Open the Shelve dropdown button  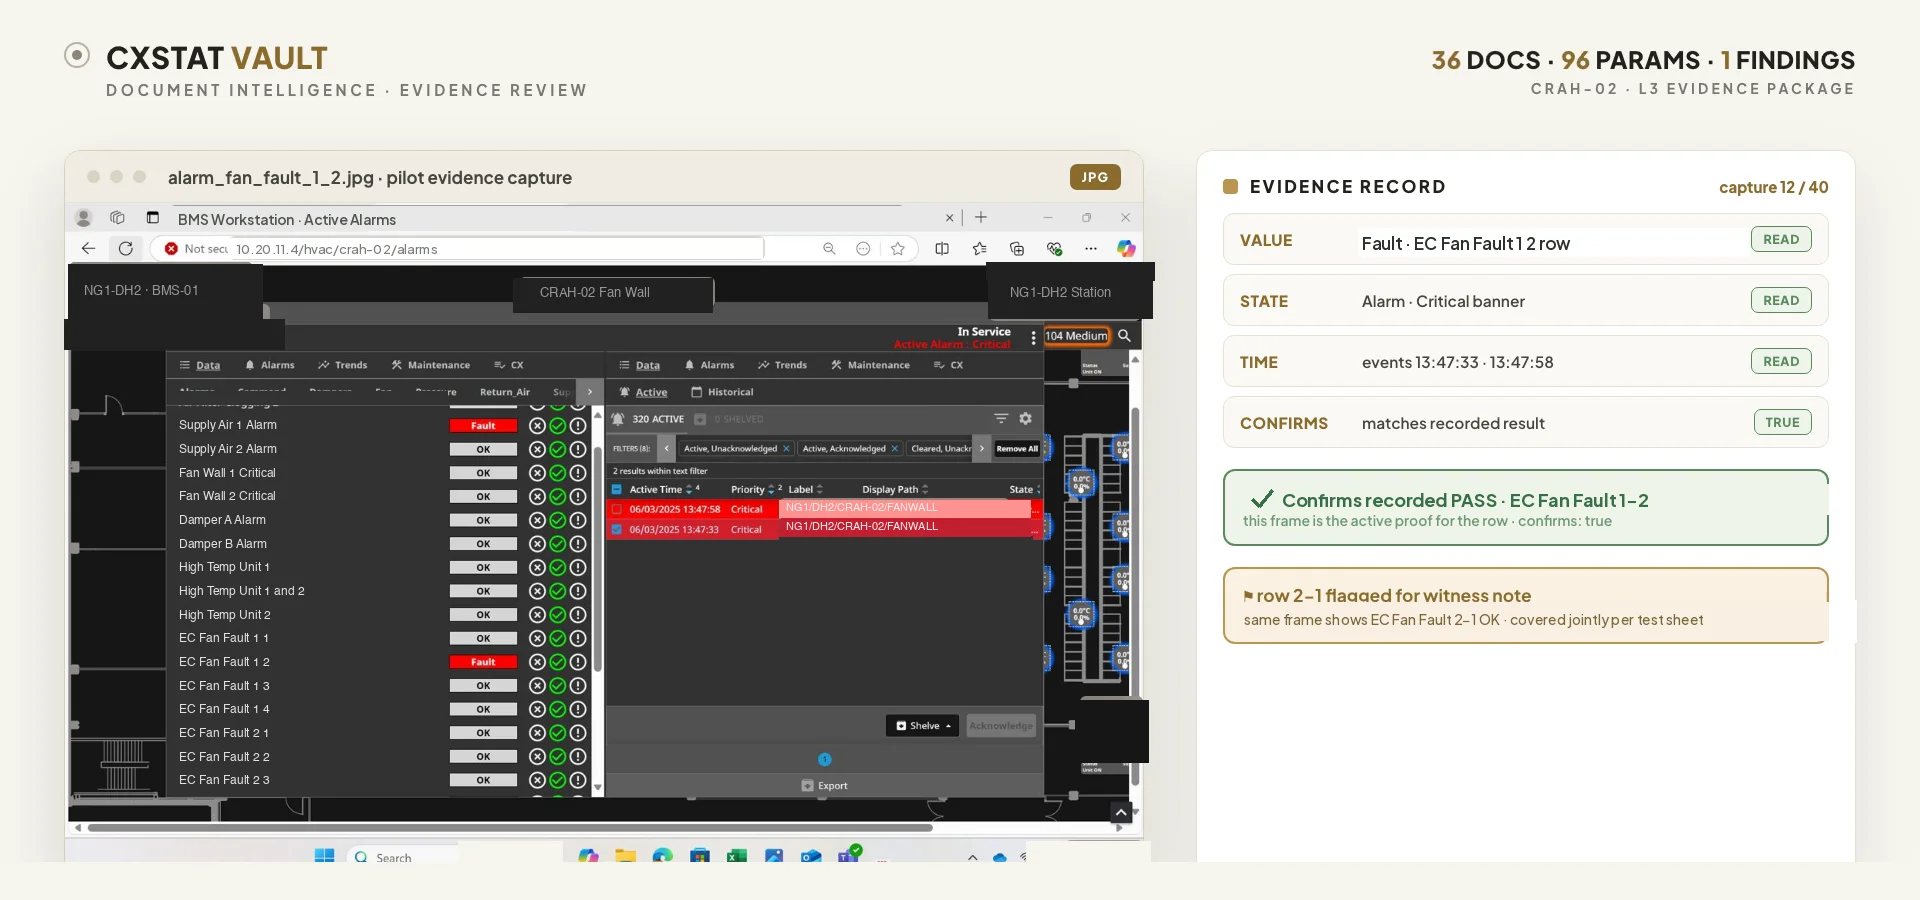pyautogui.click(x=922, y=726)
